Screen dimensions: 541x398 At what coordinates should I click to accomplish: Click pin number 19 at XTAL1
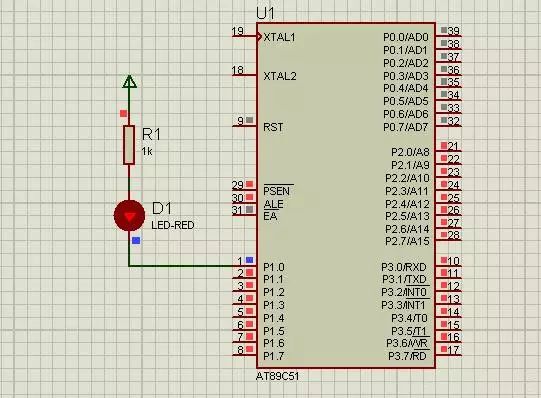point(238,31)
